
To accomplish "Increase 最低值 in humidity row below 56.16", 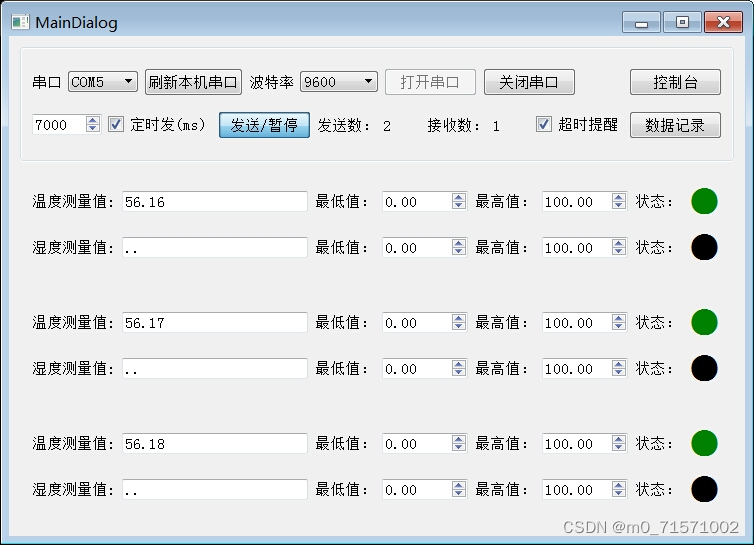I will tap(459, 243).
